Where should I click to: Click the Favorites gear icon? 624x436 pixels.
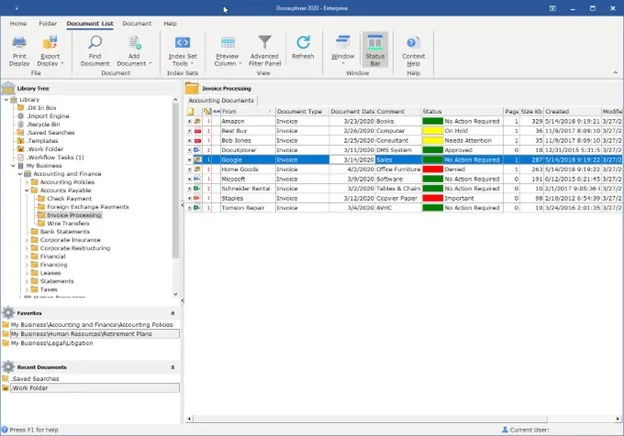coord(8,313)
